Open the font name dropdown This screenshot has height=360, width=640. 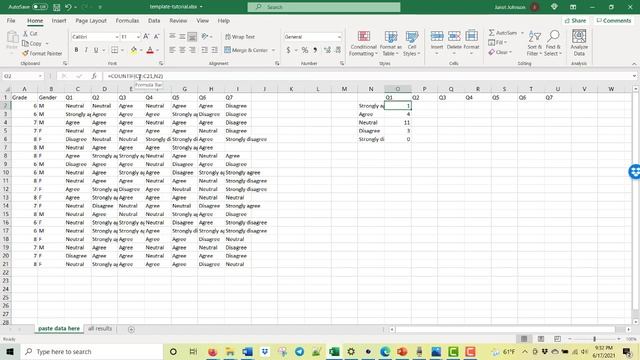click(x=116, y=37)
